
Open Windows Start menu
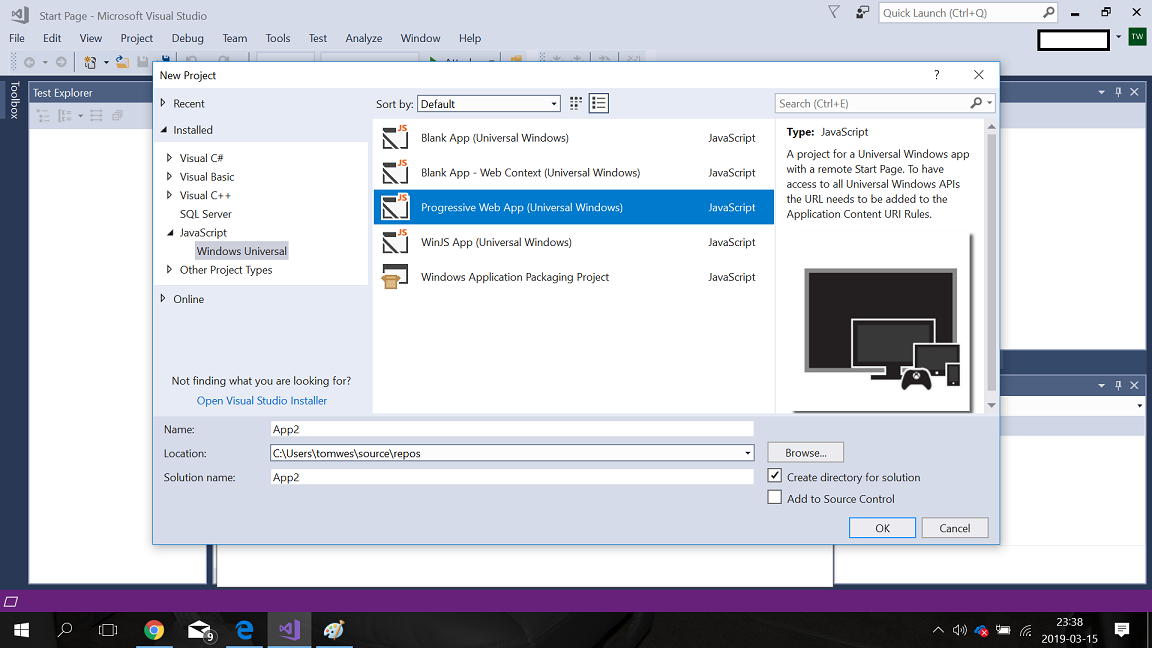click(21, 630)
